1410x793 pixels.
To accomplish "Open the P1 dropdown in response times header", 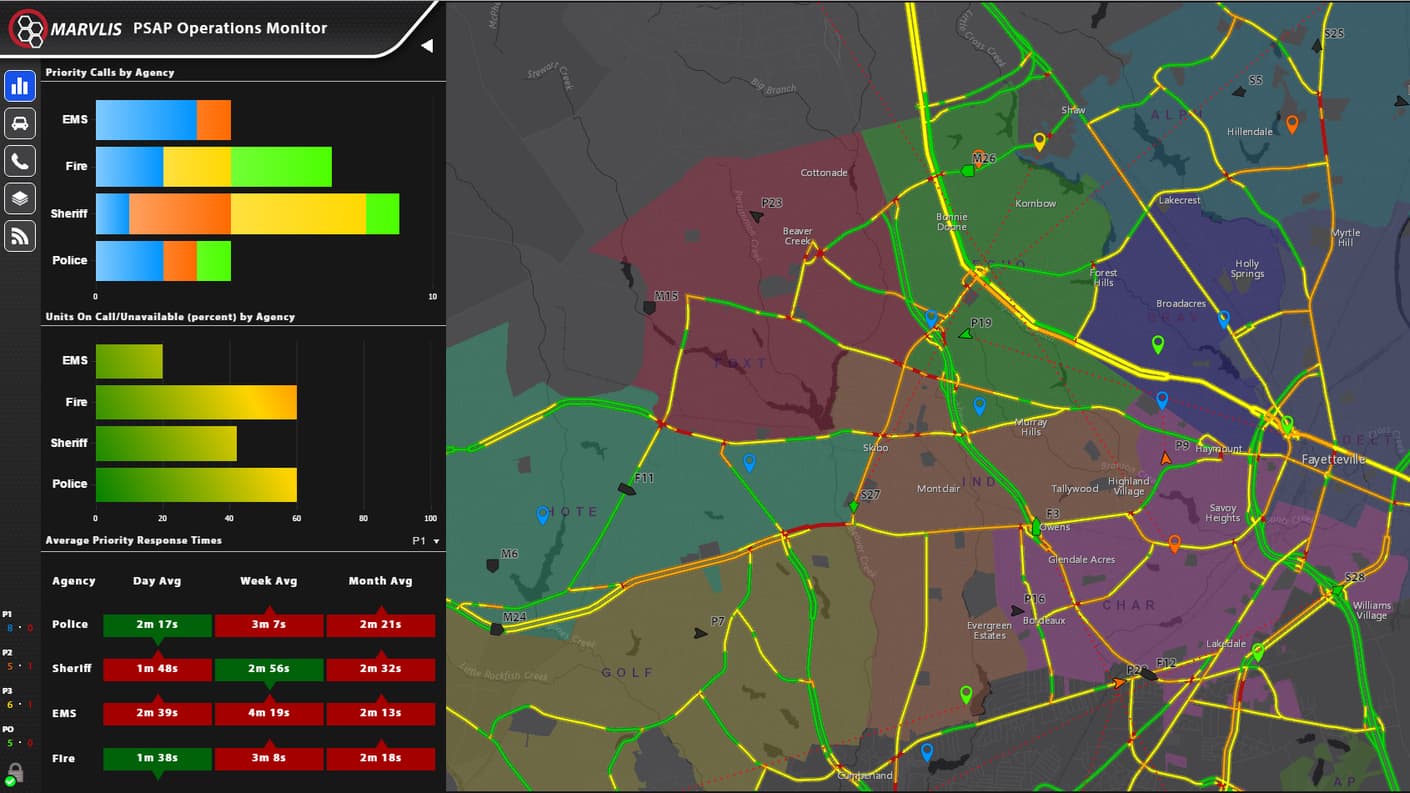I will (x=422, y=540).
